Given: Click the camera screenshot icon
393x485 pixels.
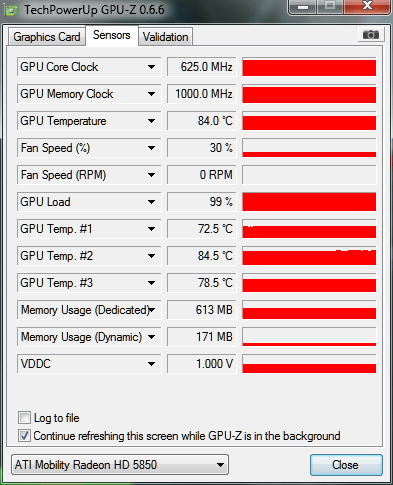Looking at the screenshot, I should pyautogui.click(x=371, y=35).
